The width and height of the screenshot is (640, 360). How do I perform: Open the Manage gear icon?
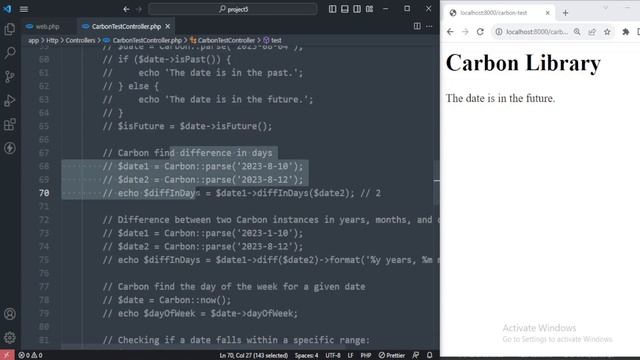[x=10, y=338]
